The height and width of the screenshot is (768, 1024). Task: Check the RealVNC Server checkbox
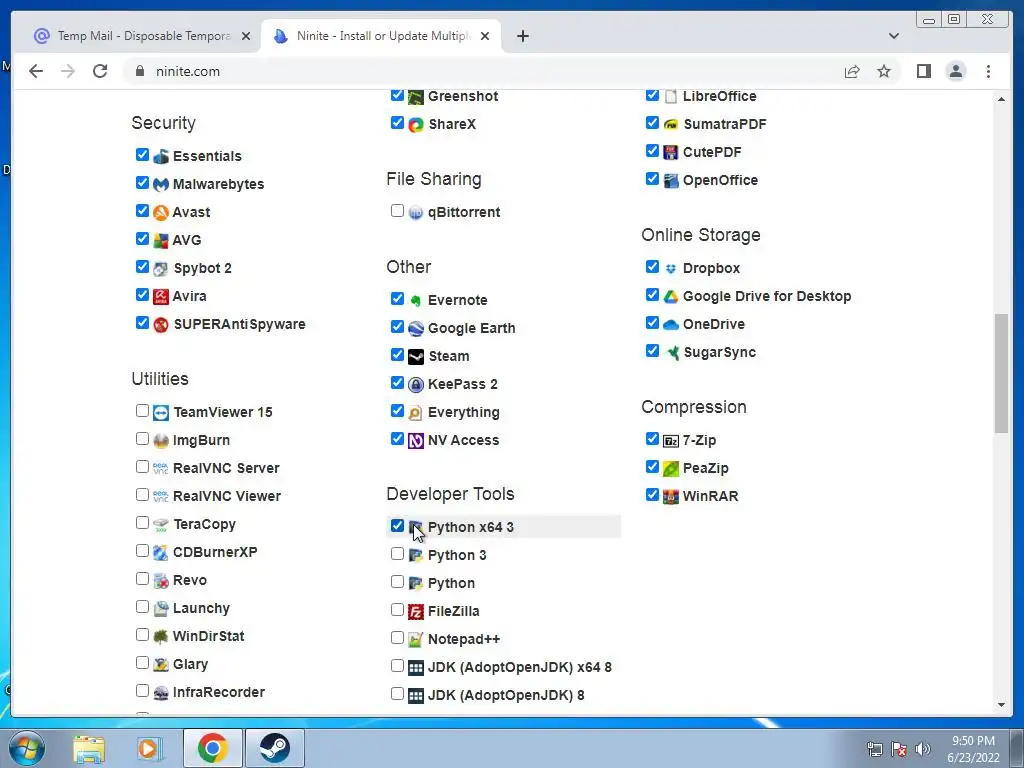(x=142, y=467)
